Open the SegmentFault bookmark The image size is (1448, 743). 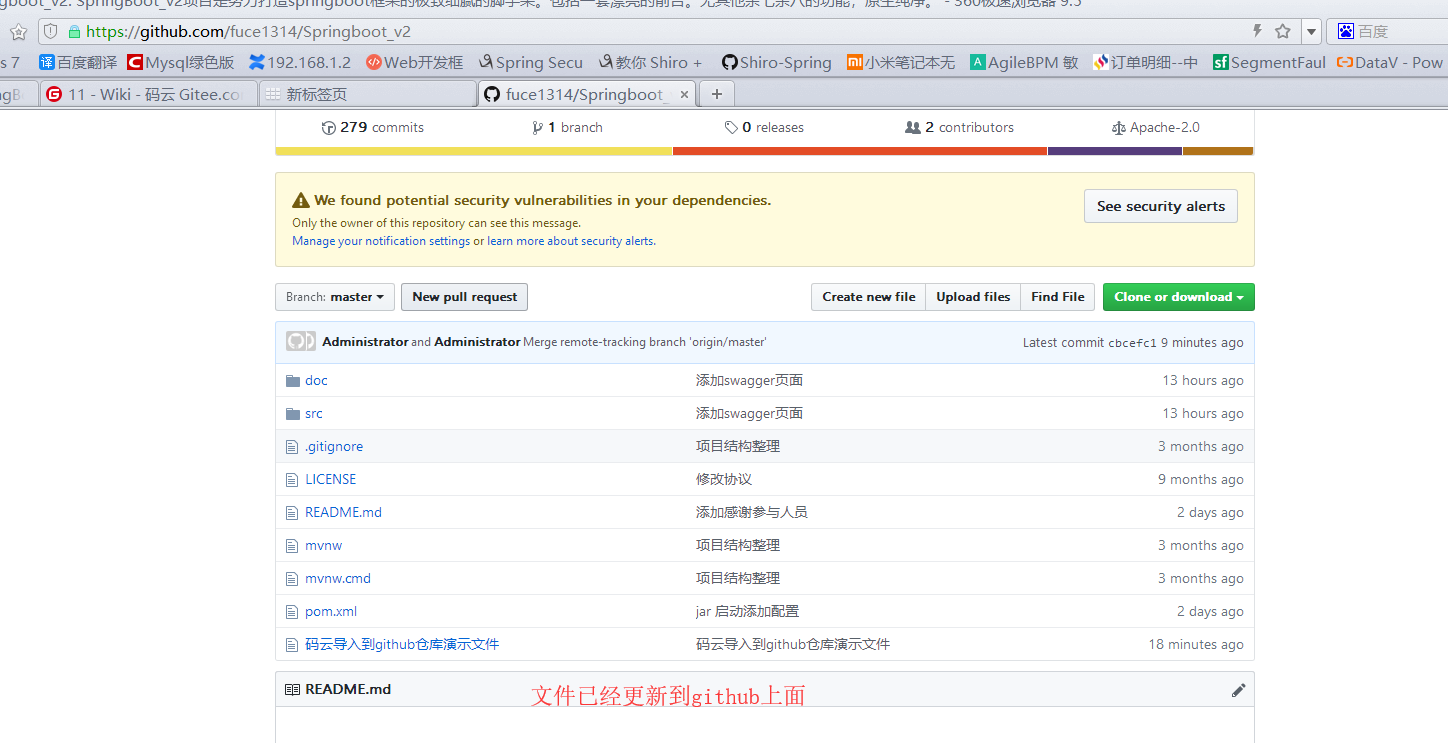pyautogui.click(x=1269, y=62)
